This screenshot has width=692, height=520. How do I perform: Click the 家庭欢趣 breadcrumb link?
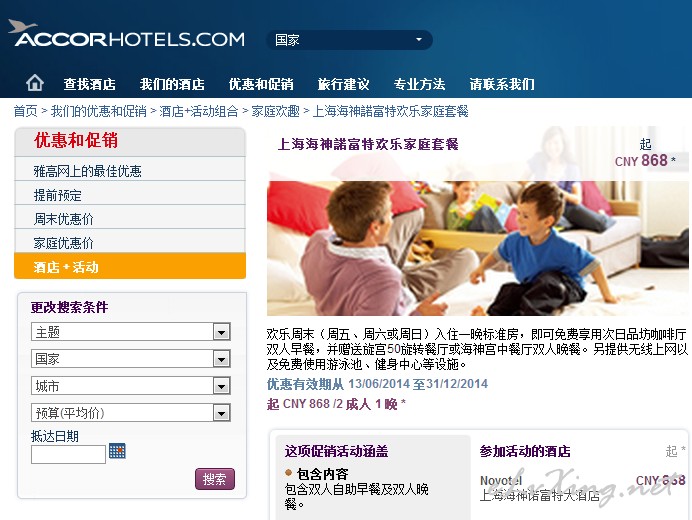[x=275, y=111]
